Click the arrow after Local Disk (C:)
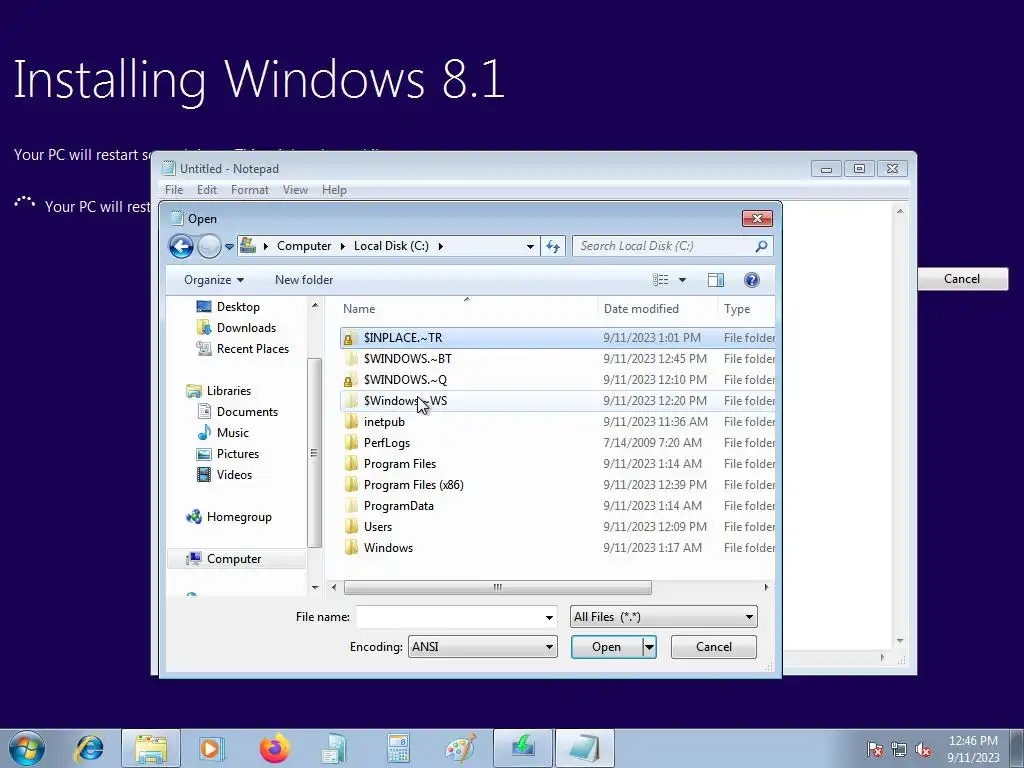Viewport: 1024px width, 768px height. point(441,246)
